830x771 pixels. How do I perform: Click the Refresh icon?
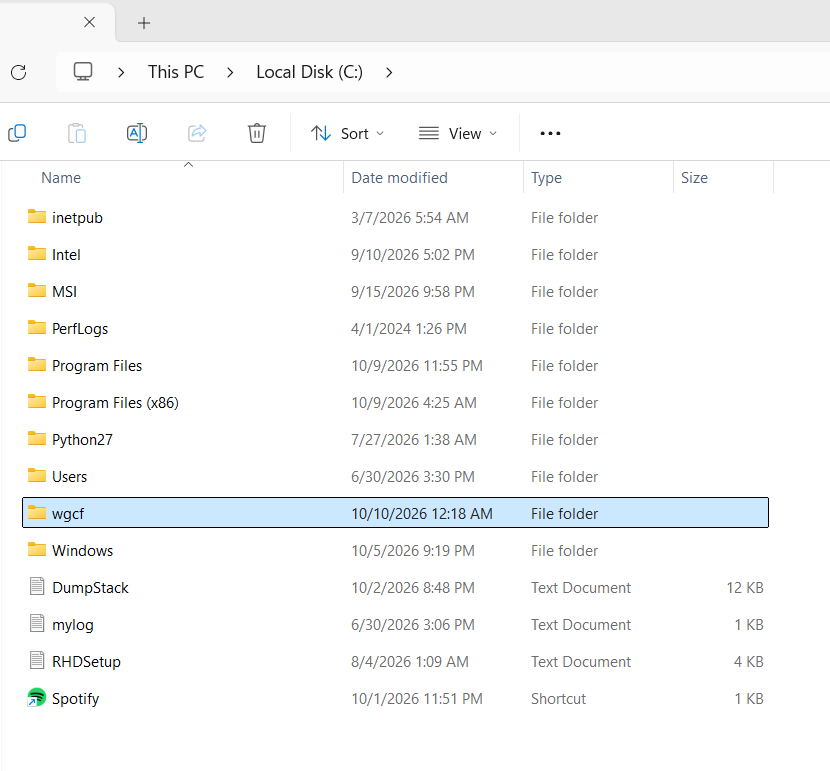click(19, 72)
